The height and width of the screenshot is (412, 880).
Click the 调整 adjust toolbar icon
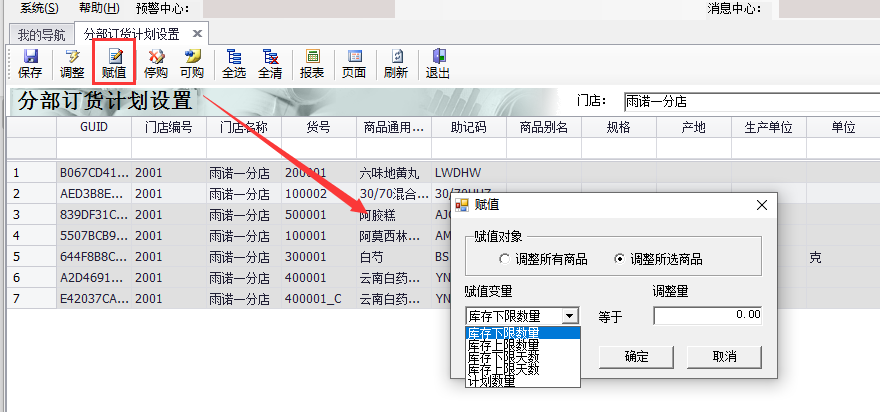[72, 64]
